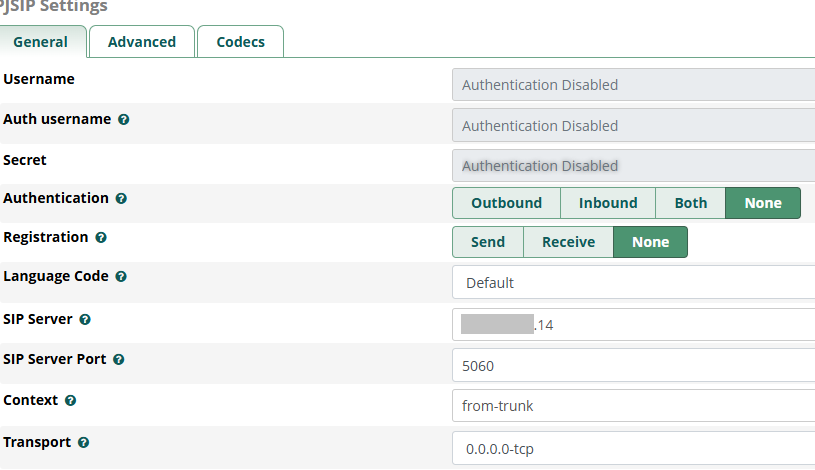Click help icon beside Context label

[x=71, y=401]
